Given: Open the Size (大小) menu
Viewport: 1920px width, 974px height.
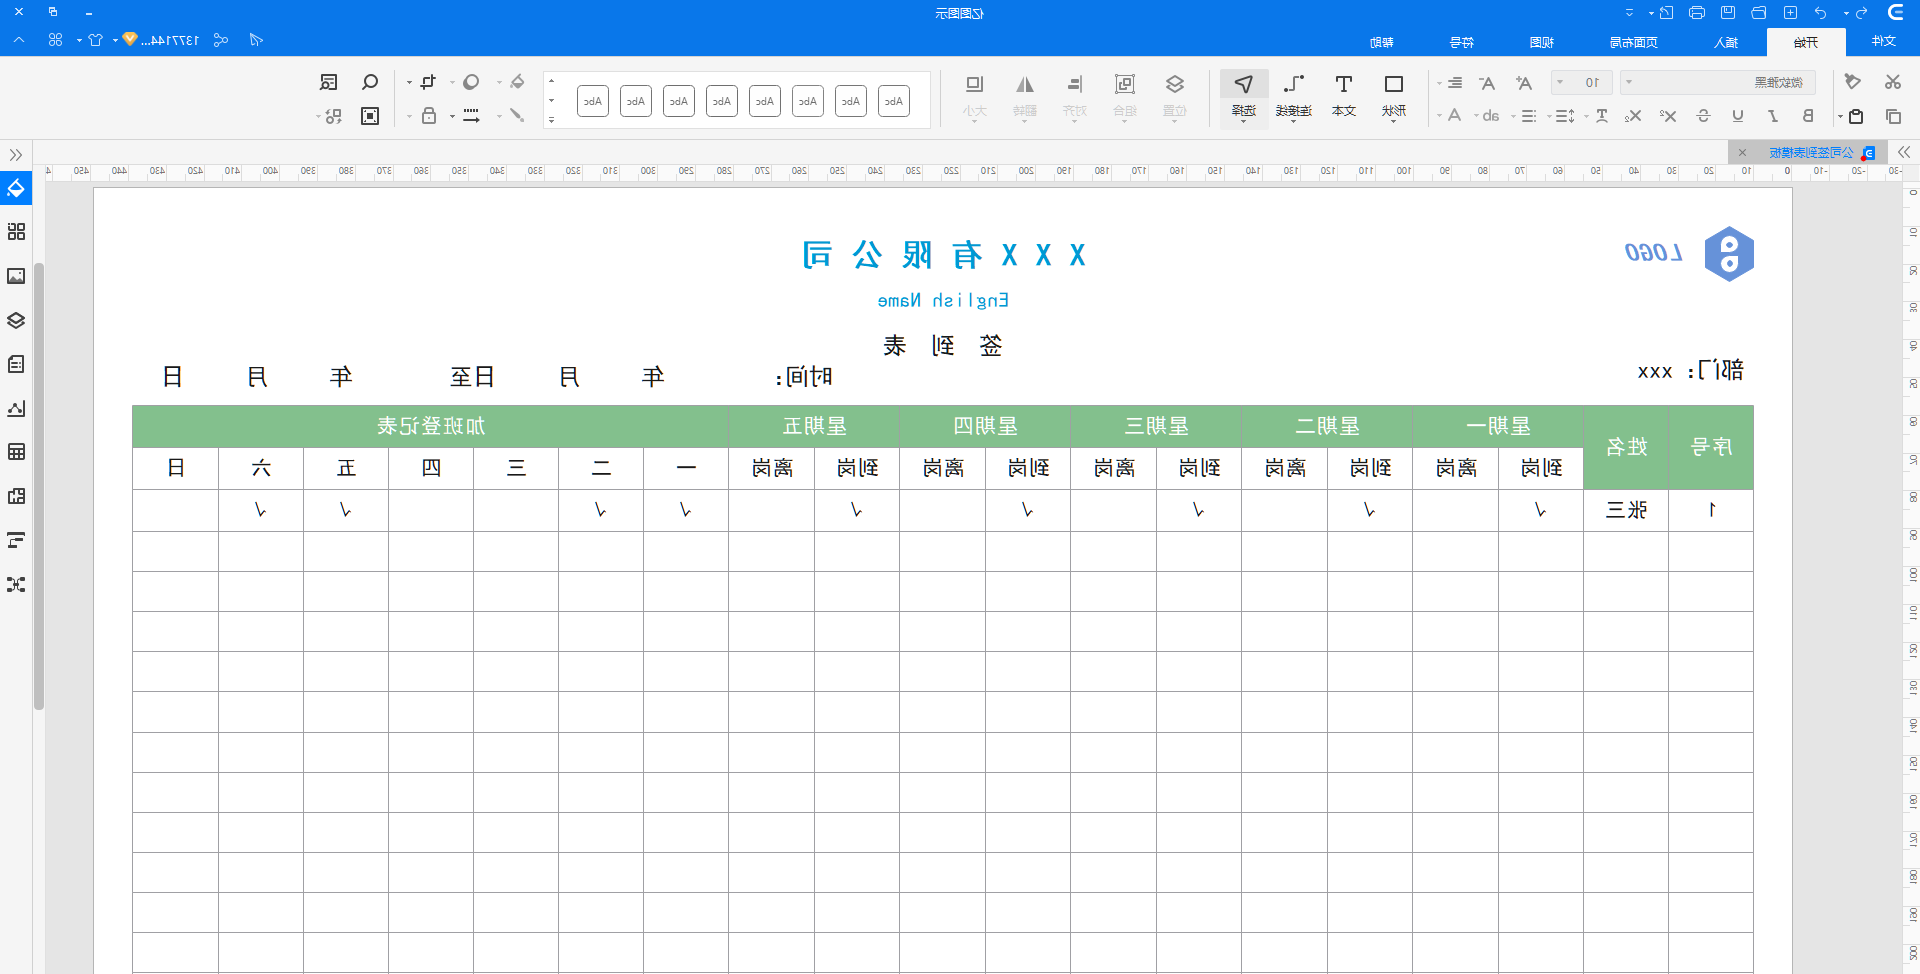Looking at the screenshot, I should (975, 96).
